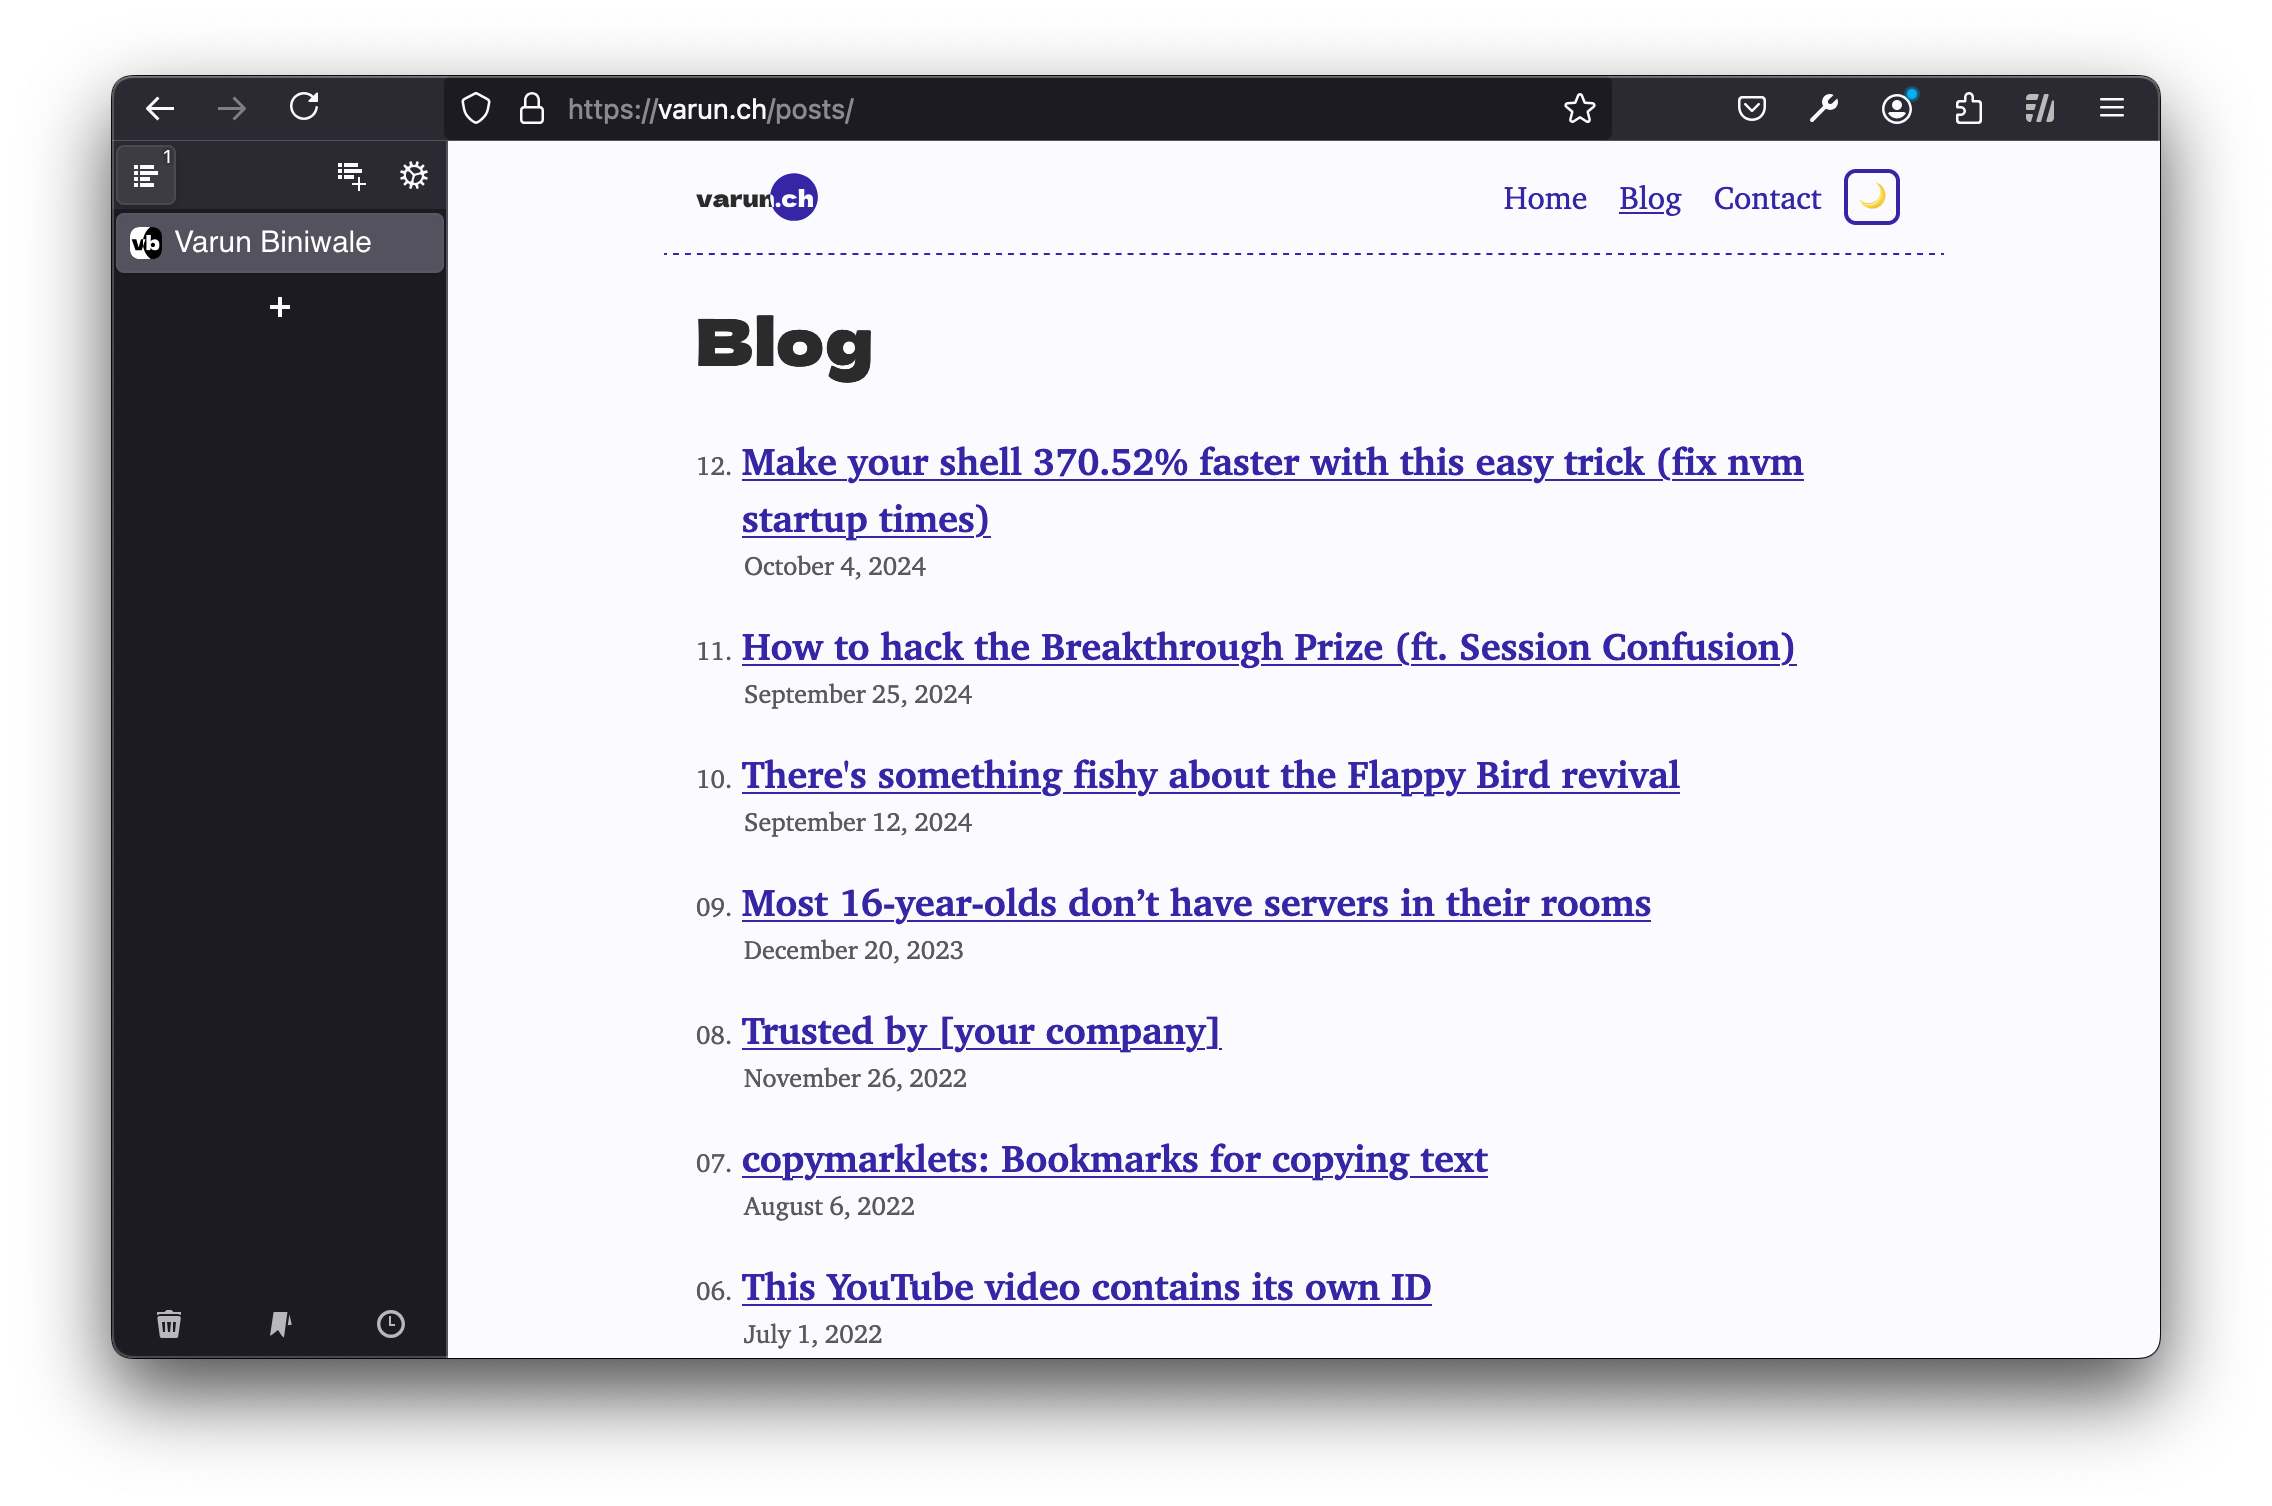
Task: Go to the Home nav link
Action: click(1545, 198)
